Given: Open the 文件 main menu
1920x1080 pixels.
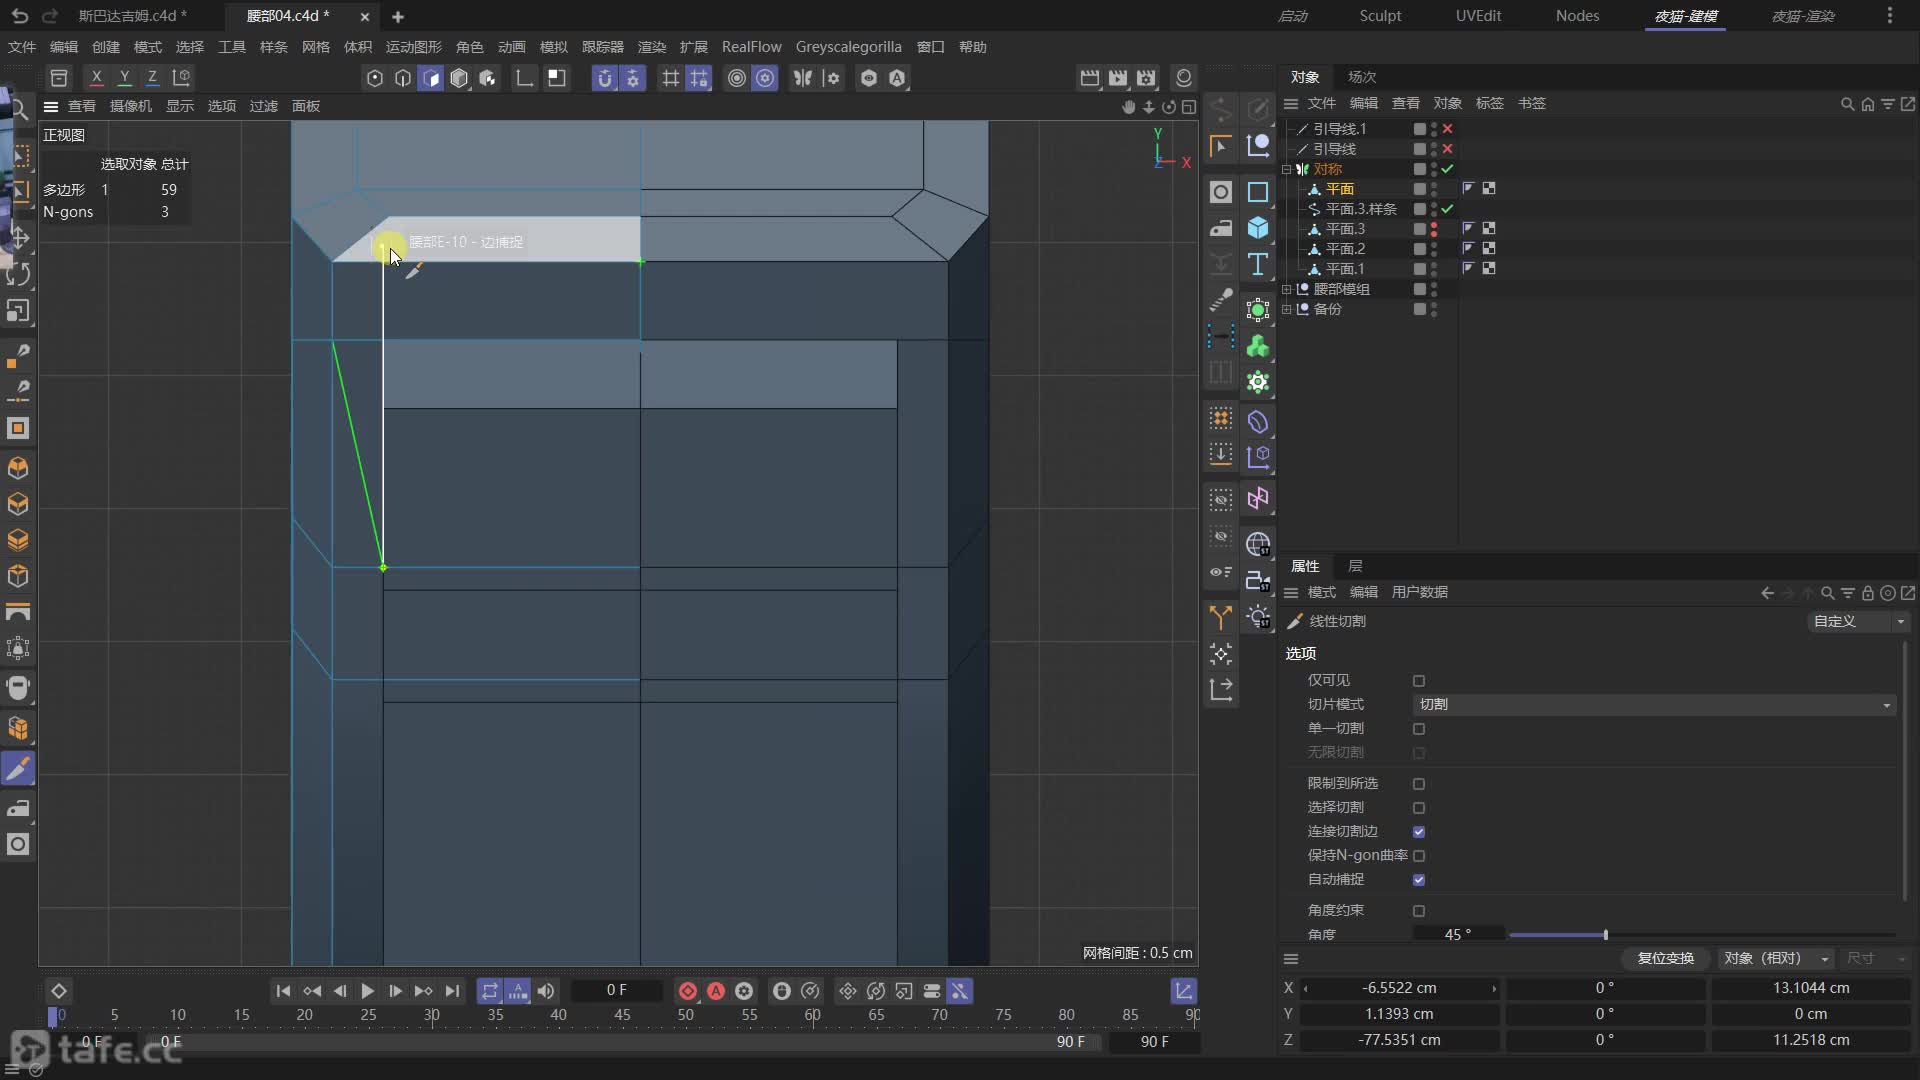Looking at the screenshot, I should pos(22,47).
